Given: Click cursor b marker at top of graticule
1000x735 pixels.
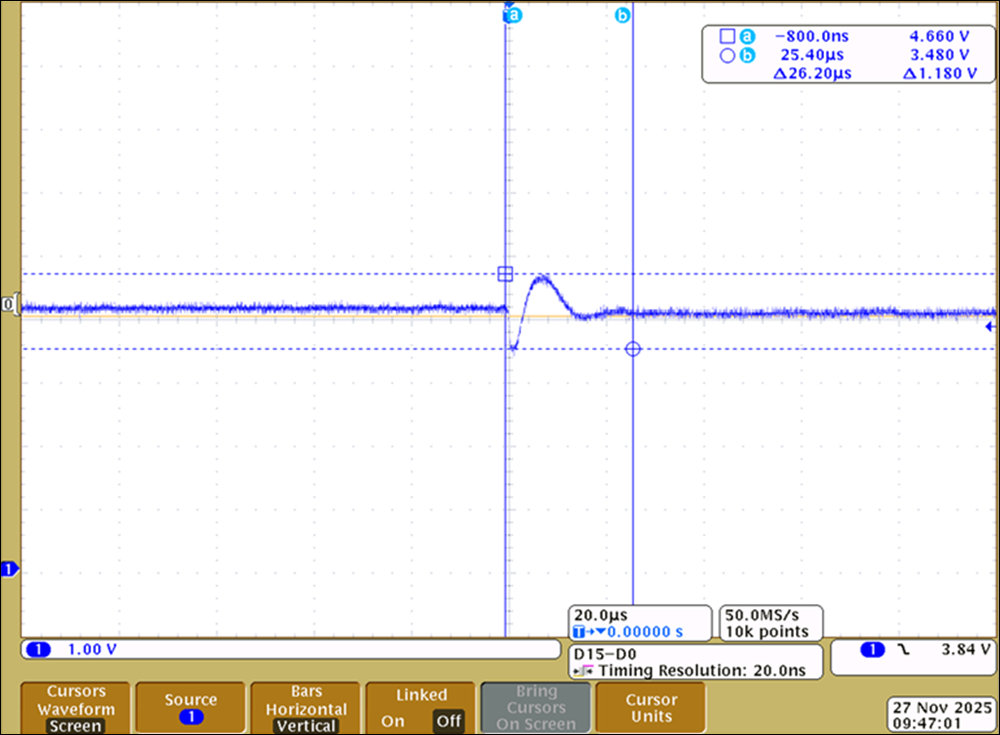Looking at the screenshot, I should (622, 16).
